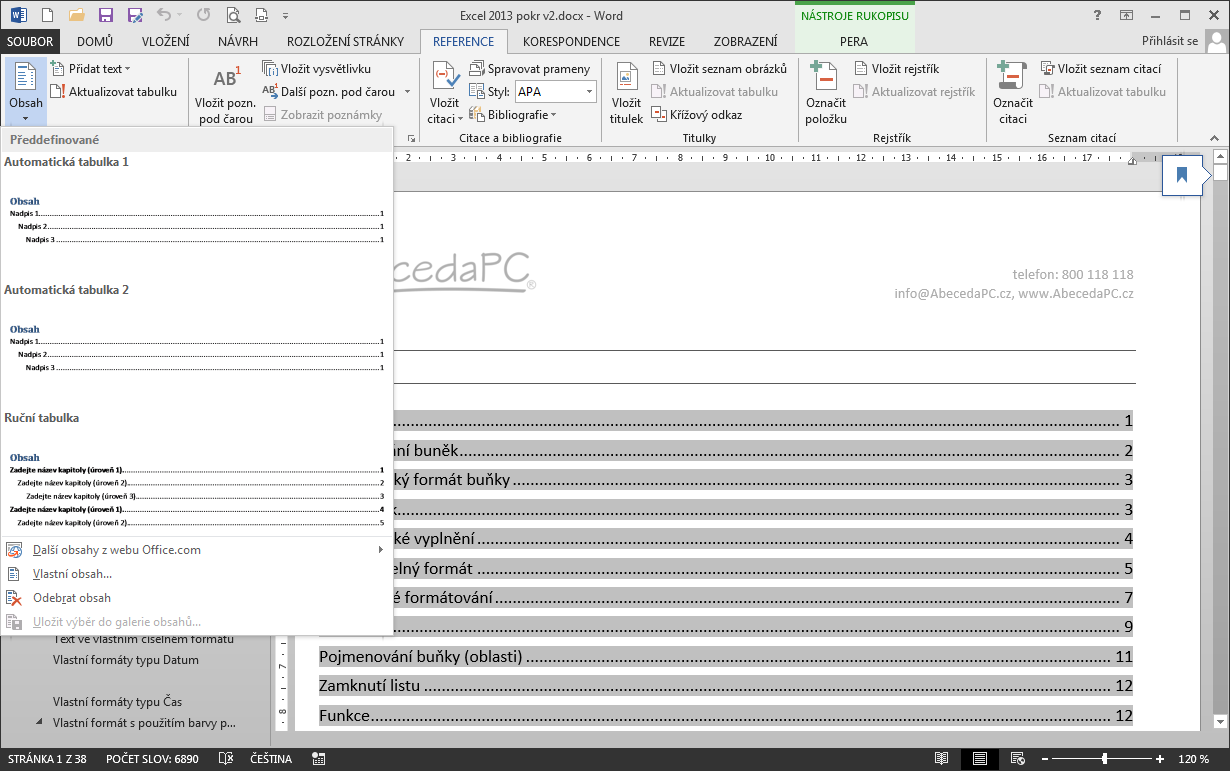Click Křížový odkaz cross-reference
This screenshot has height=771, width=1230.
[x=697, y=115]
